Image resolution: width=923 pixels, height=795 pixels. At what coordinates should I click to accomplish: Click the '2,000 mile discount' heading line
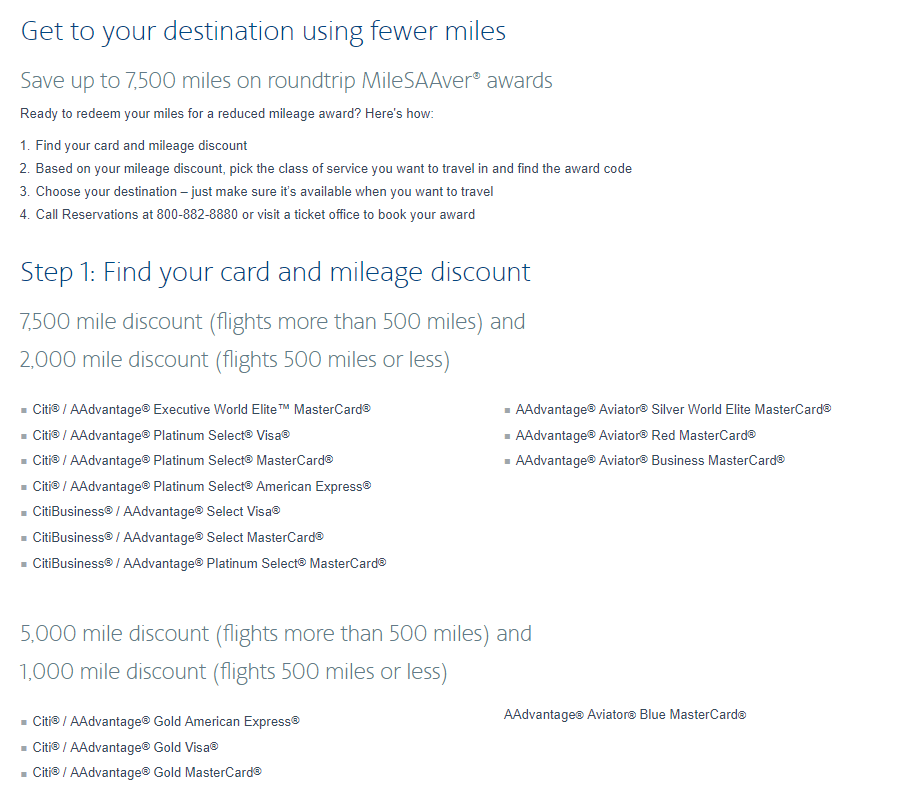click(234, 359)
